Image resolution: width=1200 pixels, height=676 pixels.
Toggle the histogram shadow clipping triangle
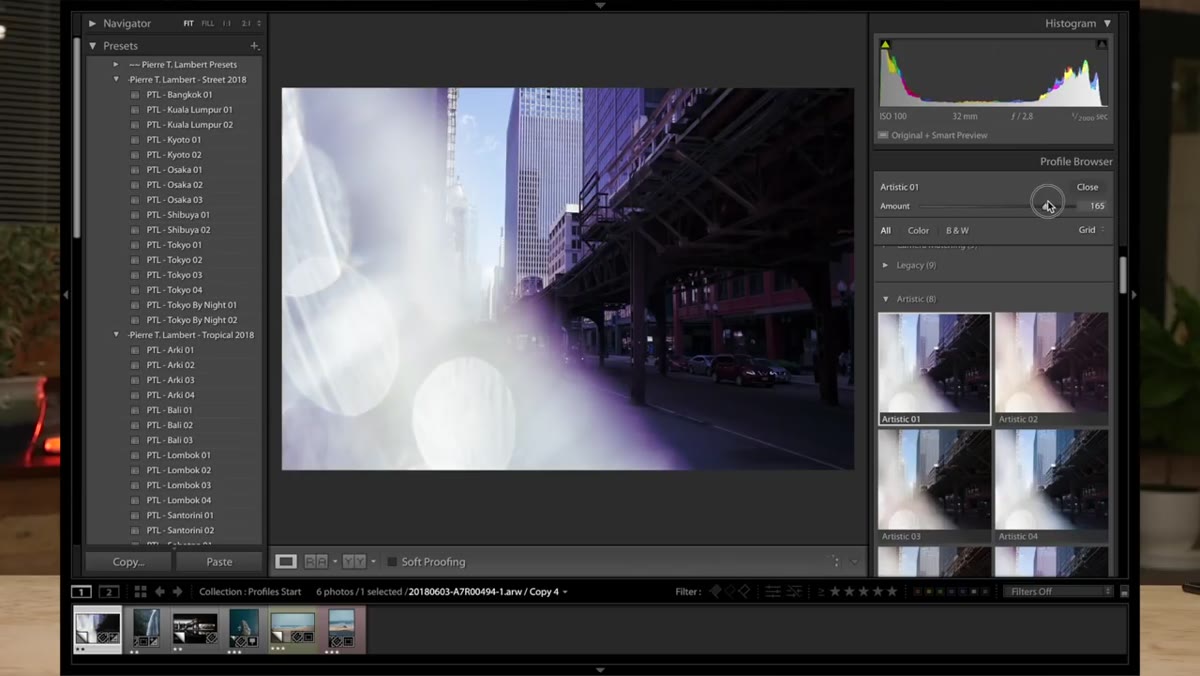(886, 45)
